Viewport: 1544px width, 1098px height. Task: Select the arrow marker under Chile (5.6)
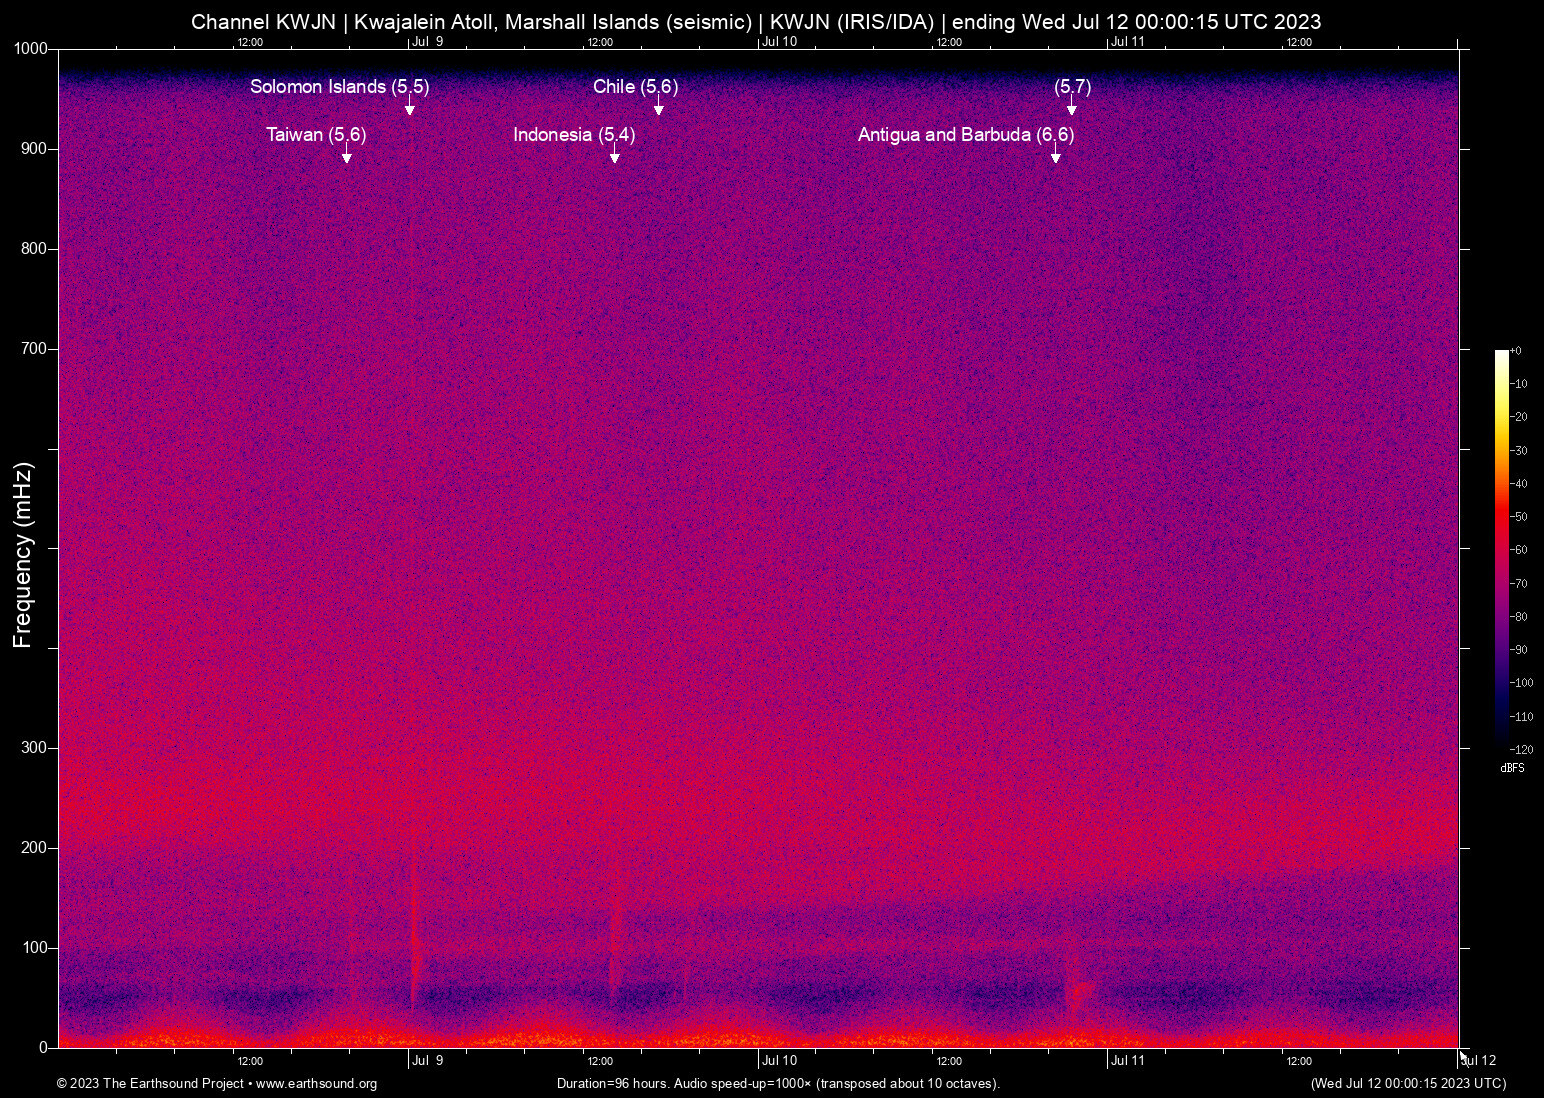(x=659, y=106)
